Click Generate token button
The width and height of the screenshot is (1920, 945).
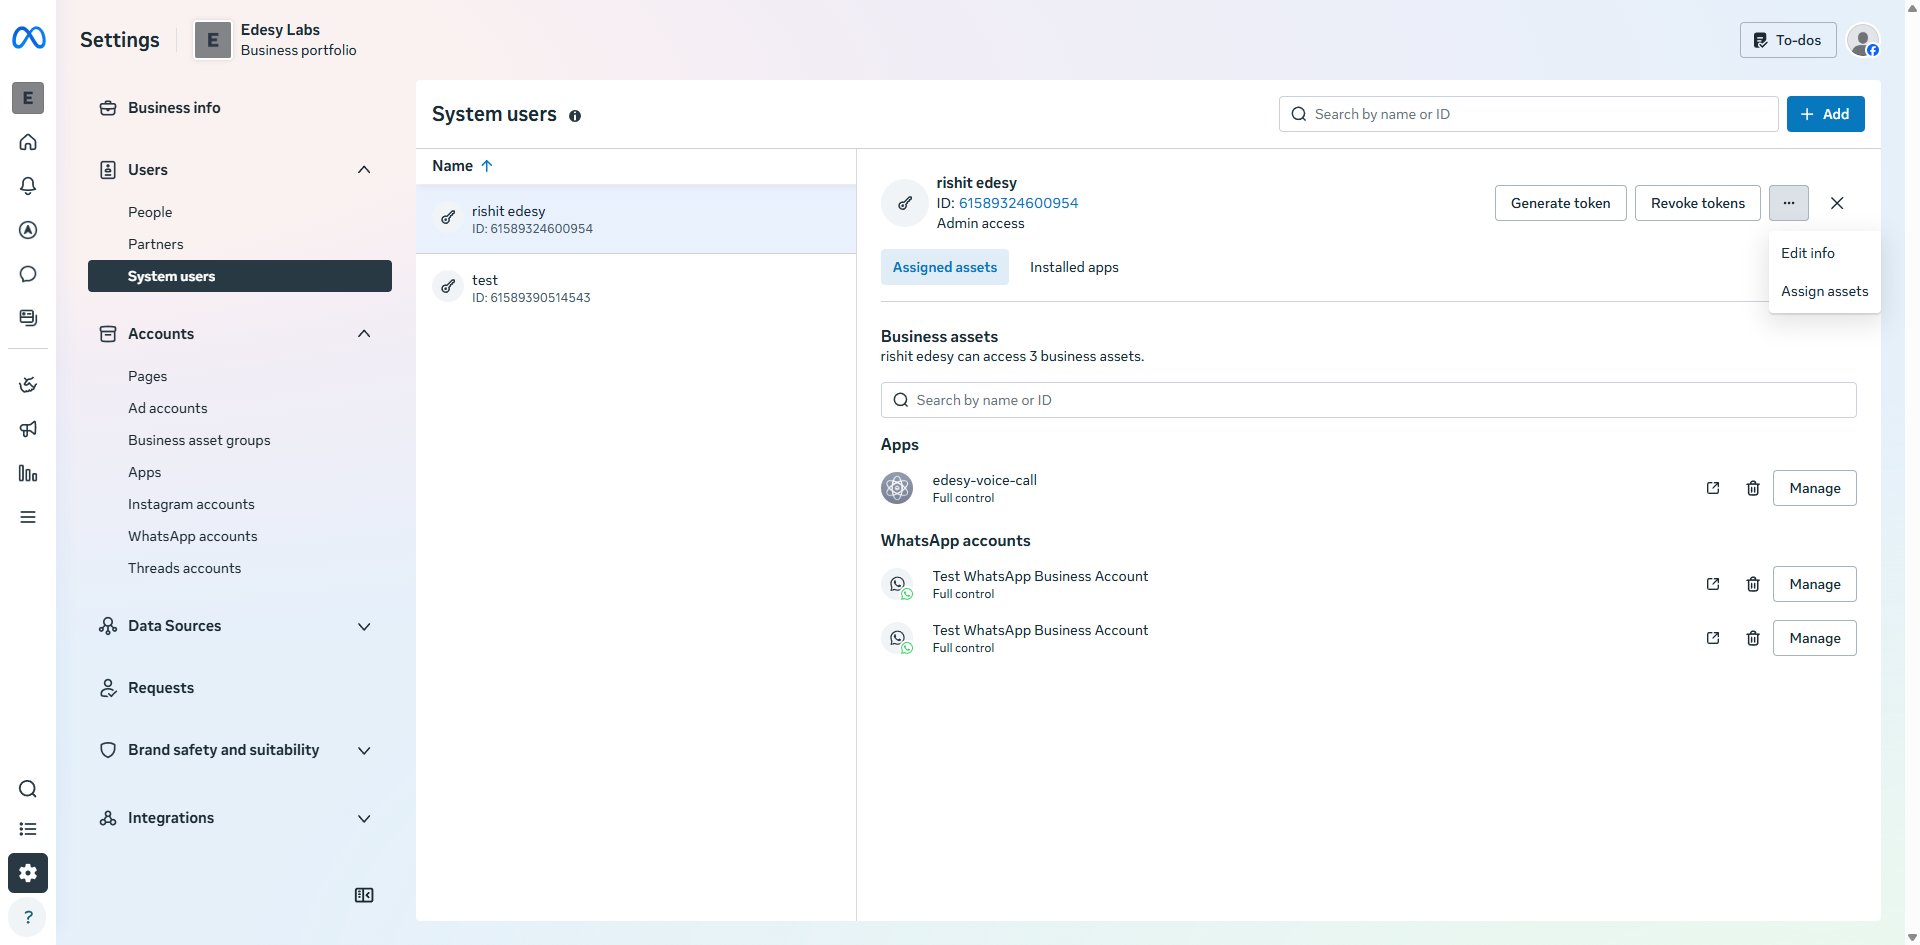(x=1560, y=203)
